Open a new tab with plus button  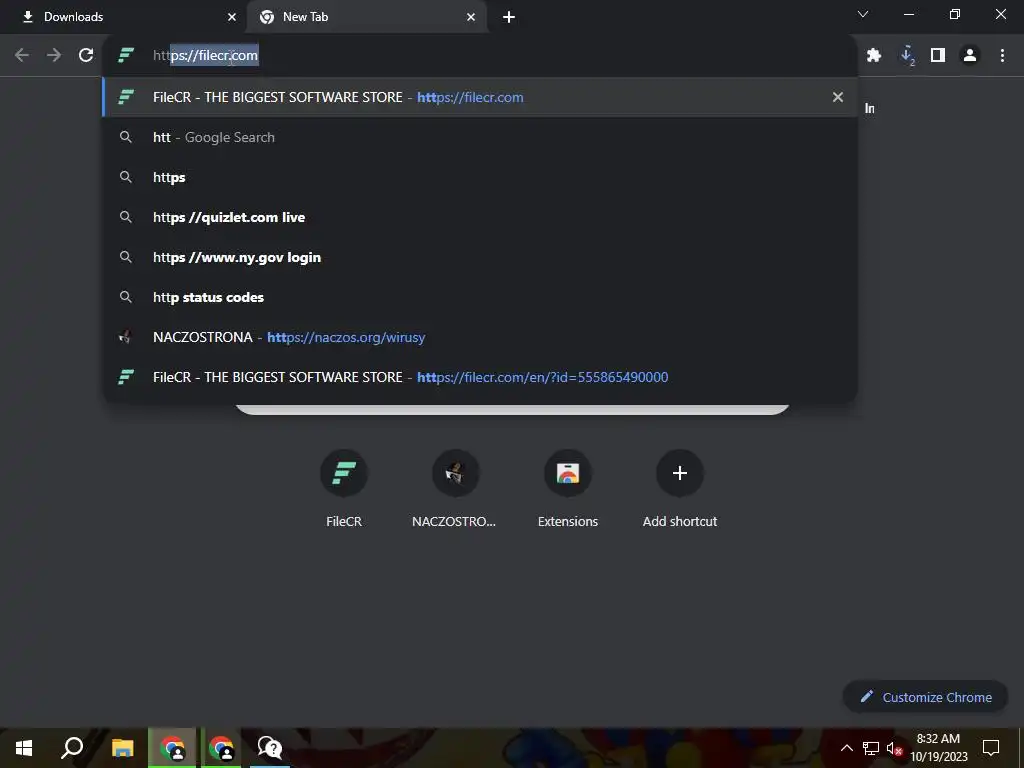click(x=509, y=17)
